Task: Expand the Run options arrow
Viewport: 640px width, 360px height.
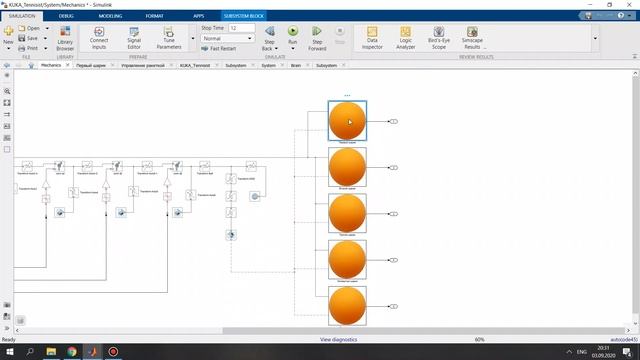Action: coord(293,49)
